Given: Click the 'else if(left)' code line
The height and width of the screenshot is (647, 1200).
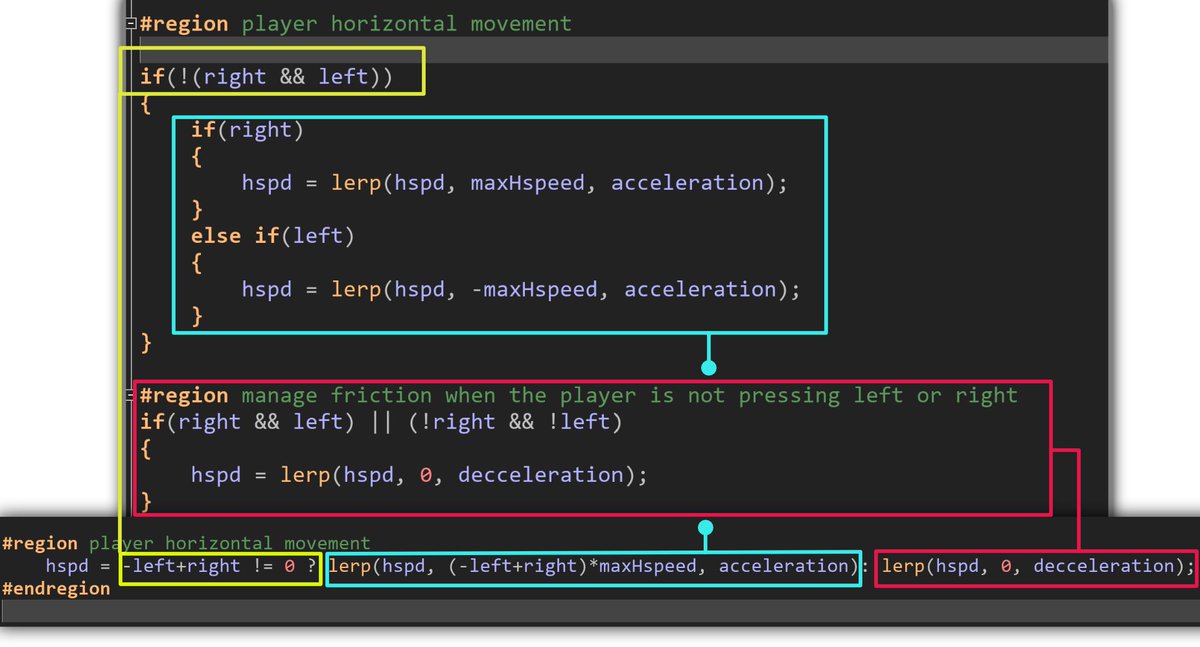Looking at the screenshot, I should pos(273,236).
